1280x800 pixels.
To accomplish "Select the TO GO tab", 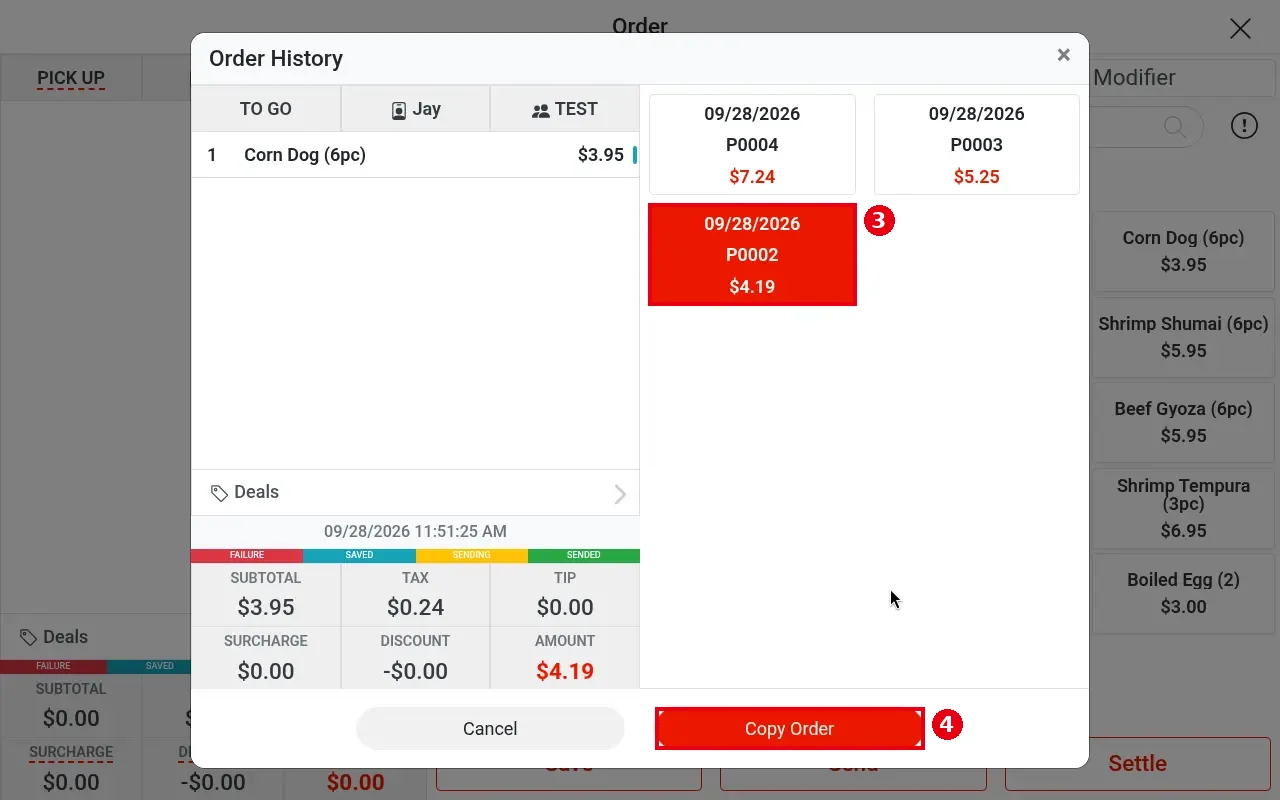I will coord(266,109).
